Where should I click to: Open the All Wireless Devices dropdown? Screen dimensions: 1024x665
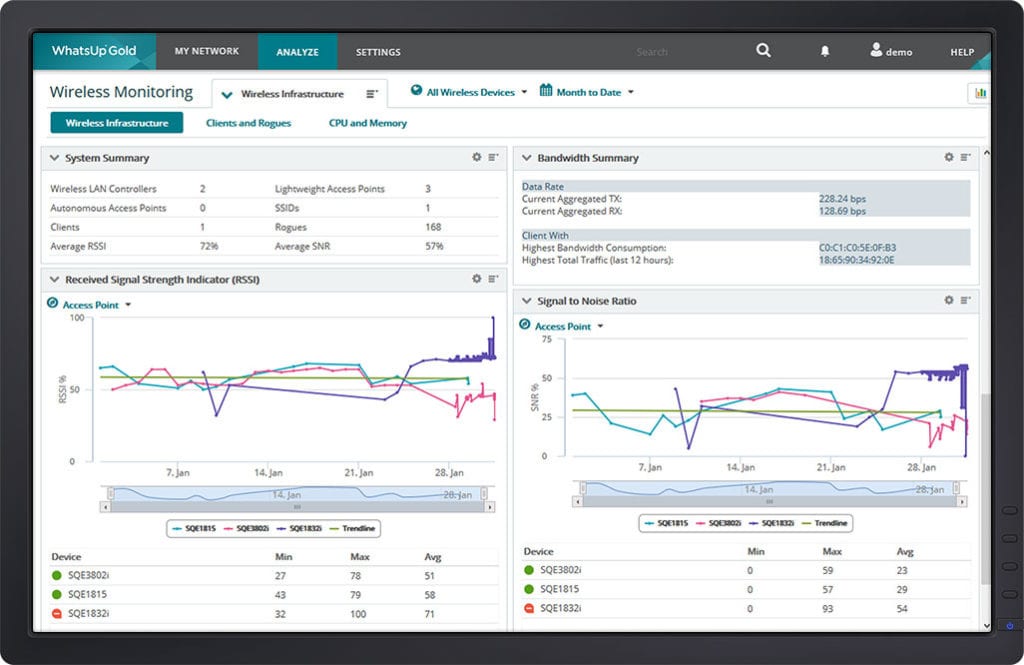pyautogui.click(x=469, y=92)
